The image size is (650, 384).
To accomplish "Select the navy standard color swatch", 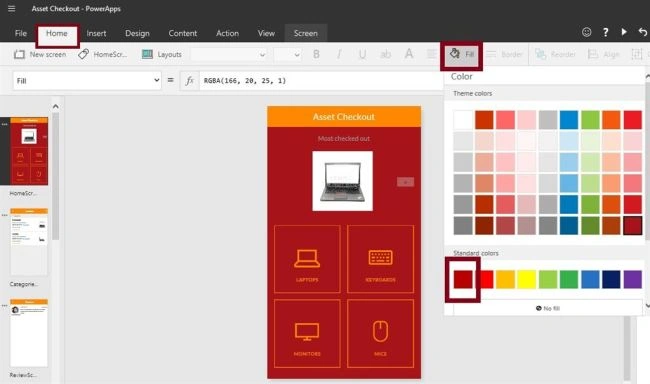I will (611, 279).
